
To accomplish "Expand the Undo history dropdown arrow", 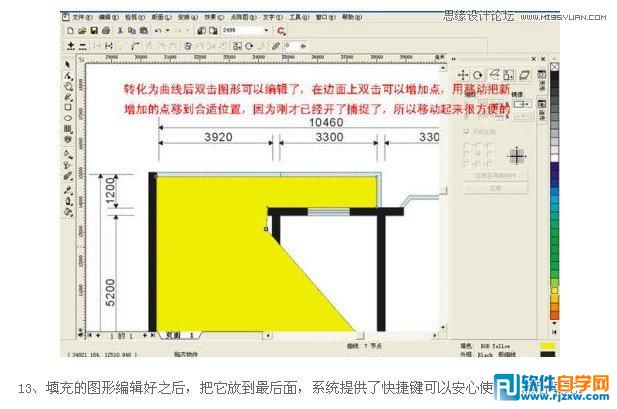I will (168, 31).
